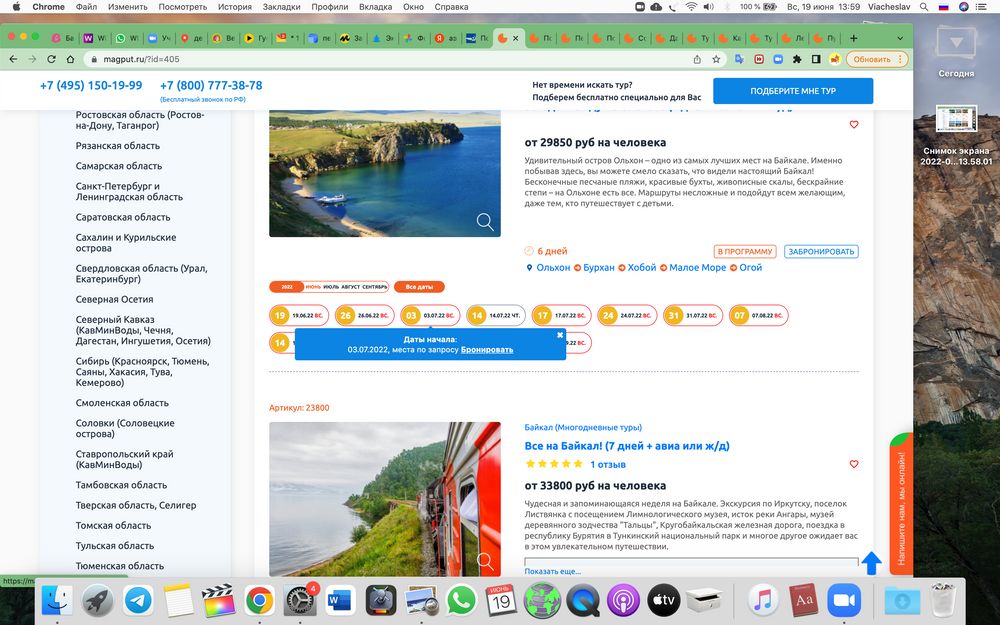Close the blue dates tooltip popup

(560, 335)
